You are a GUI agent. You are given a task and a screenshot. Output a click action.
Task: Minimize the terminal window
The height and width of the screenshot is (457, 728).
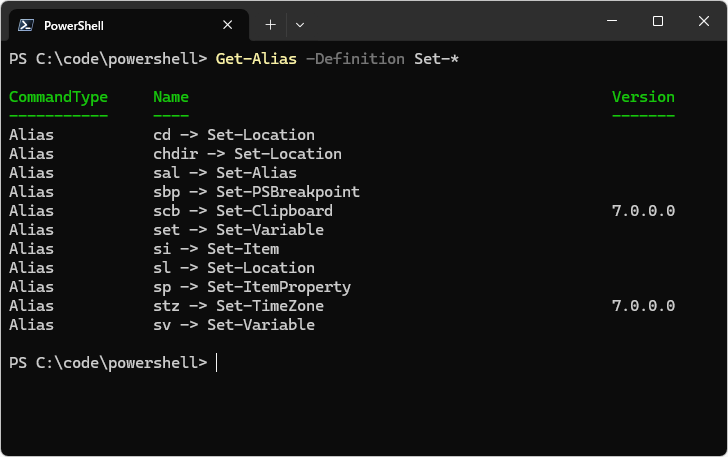pyautogui.click(x=612, y=21)
